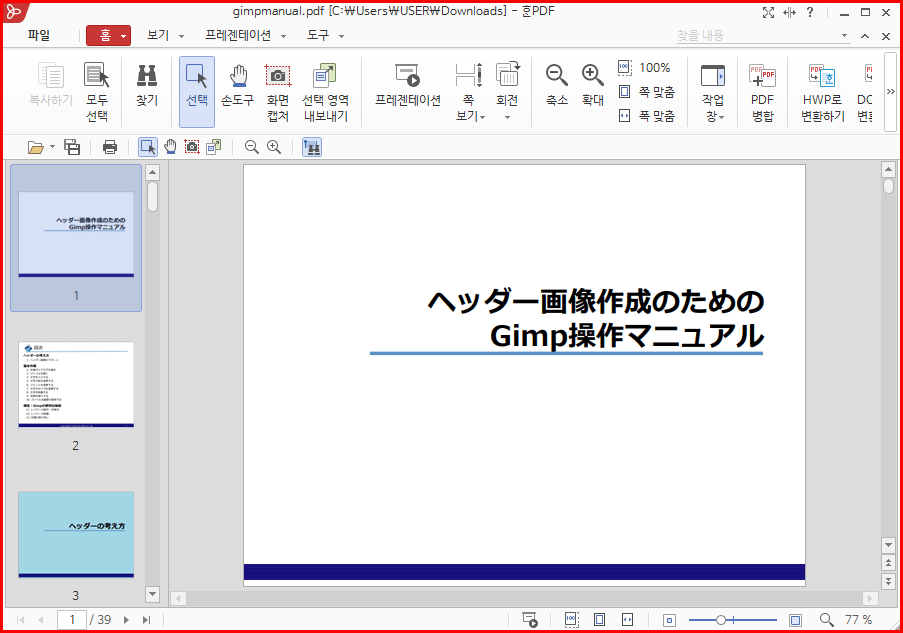This screenshot has width=903, height=633.
Task: Click the small zoom-out box left of the slider
Action: click(669, 620)
